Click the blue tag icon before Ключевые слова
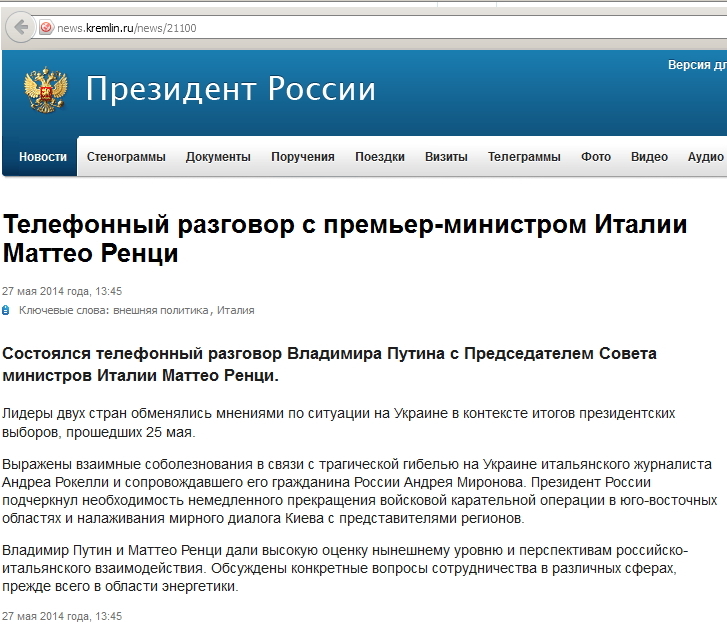Viewport: 727px width, 628px height. click(x=6, y=310)
